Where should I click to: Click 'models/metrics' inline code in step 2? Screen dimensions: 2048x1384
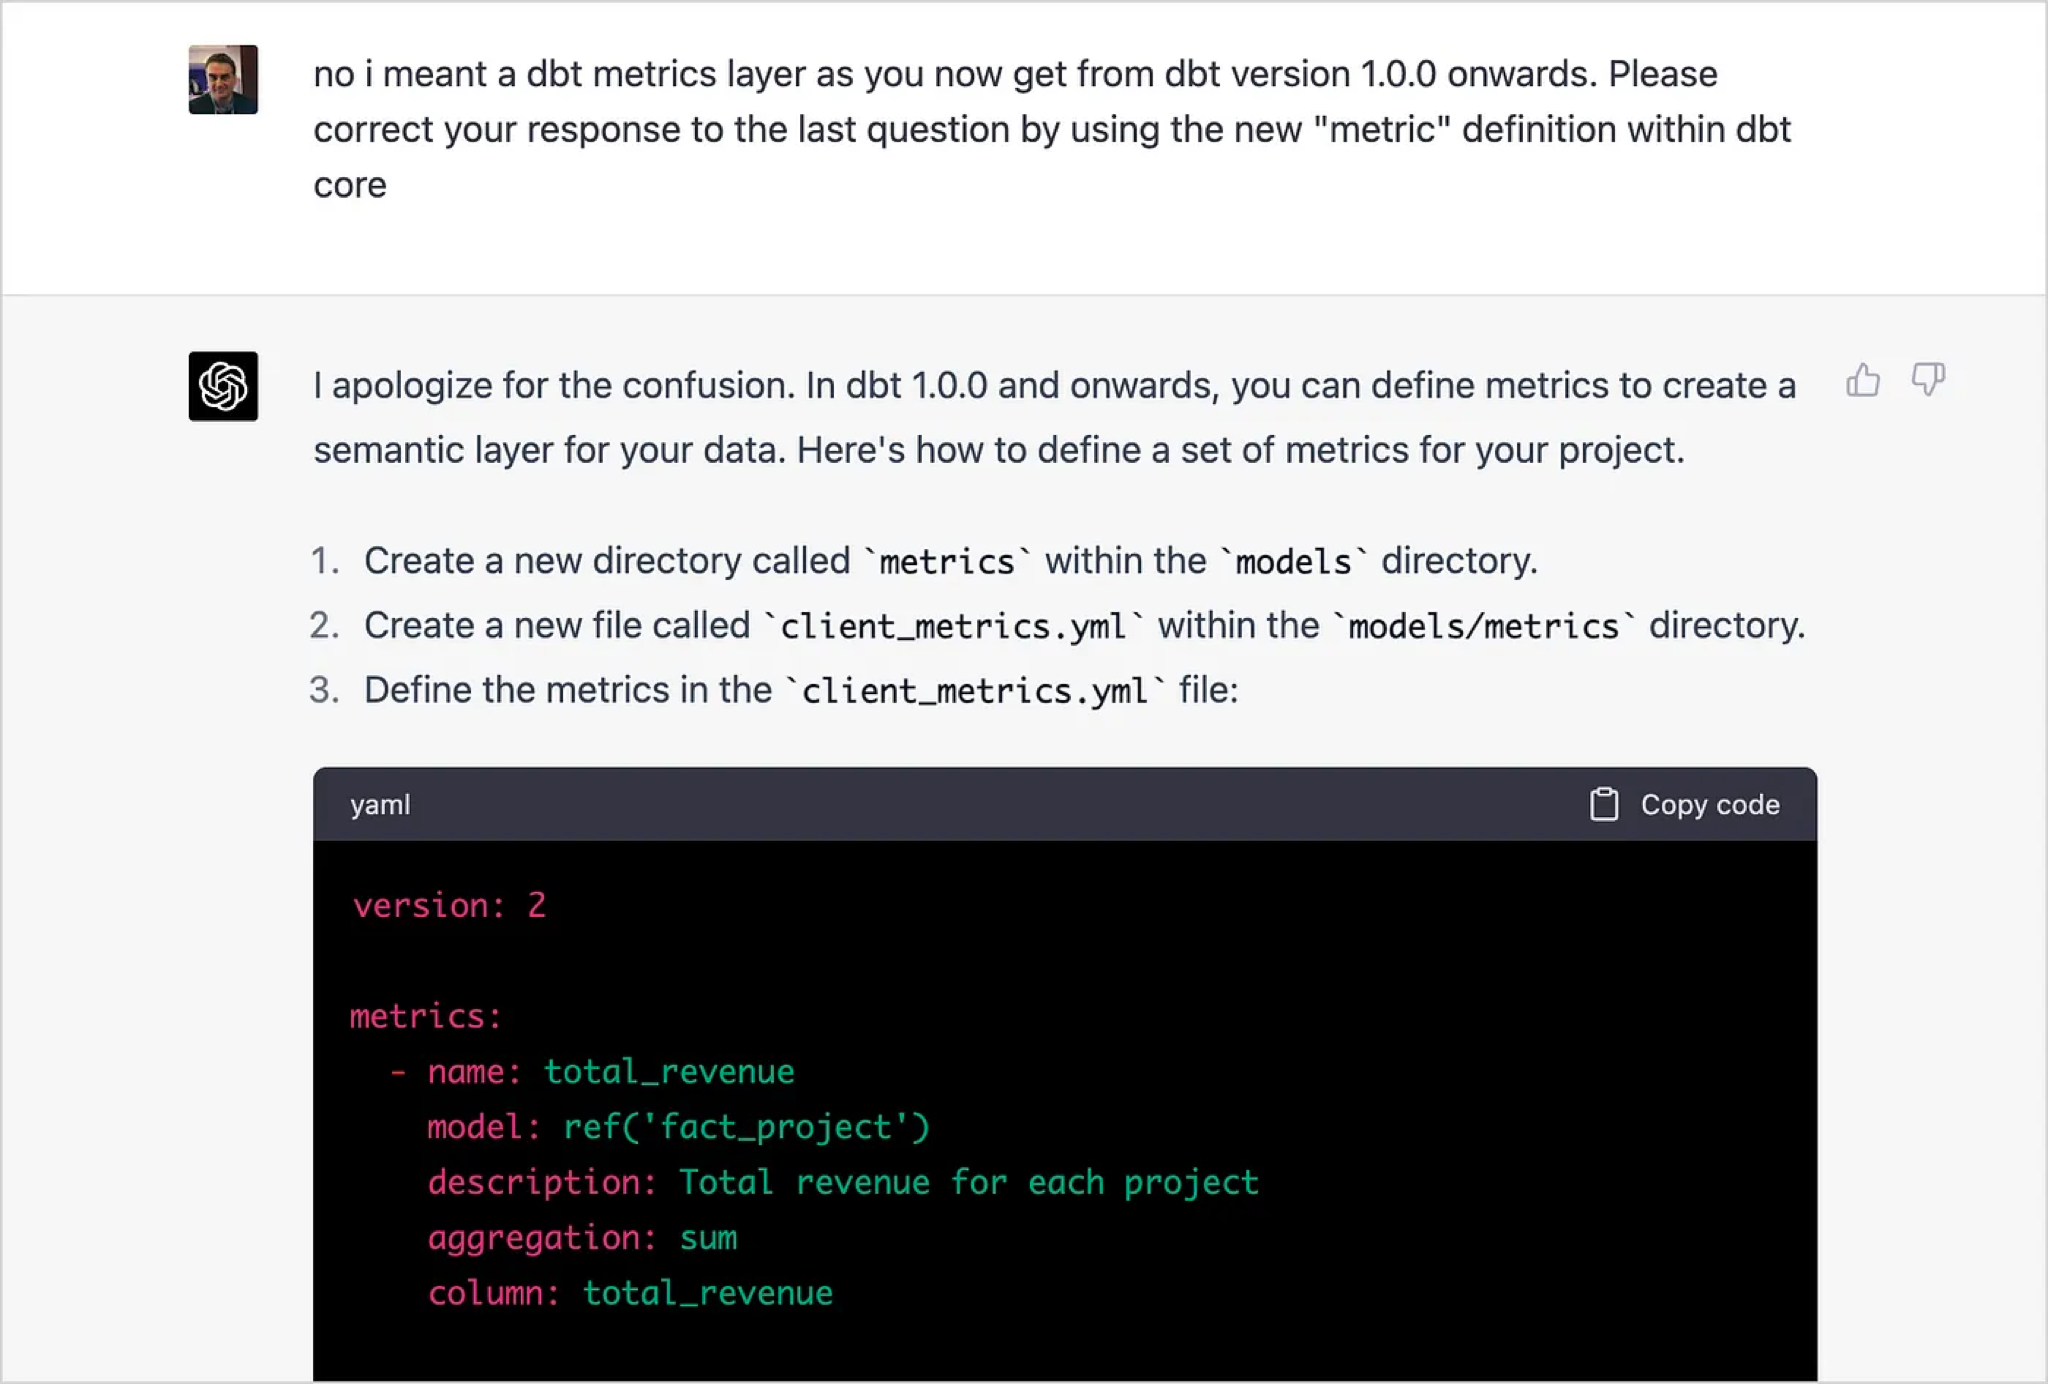[x=1483, y=627]
